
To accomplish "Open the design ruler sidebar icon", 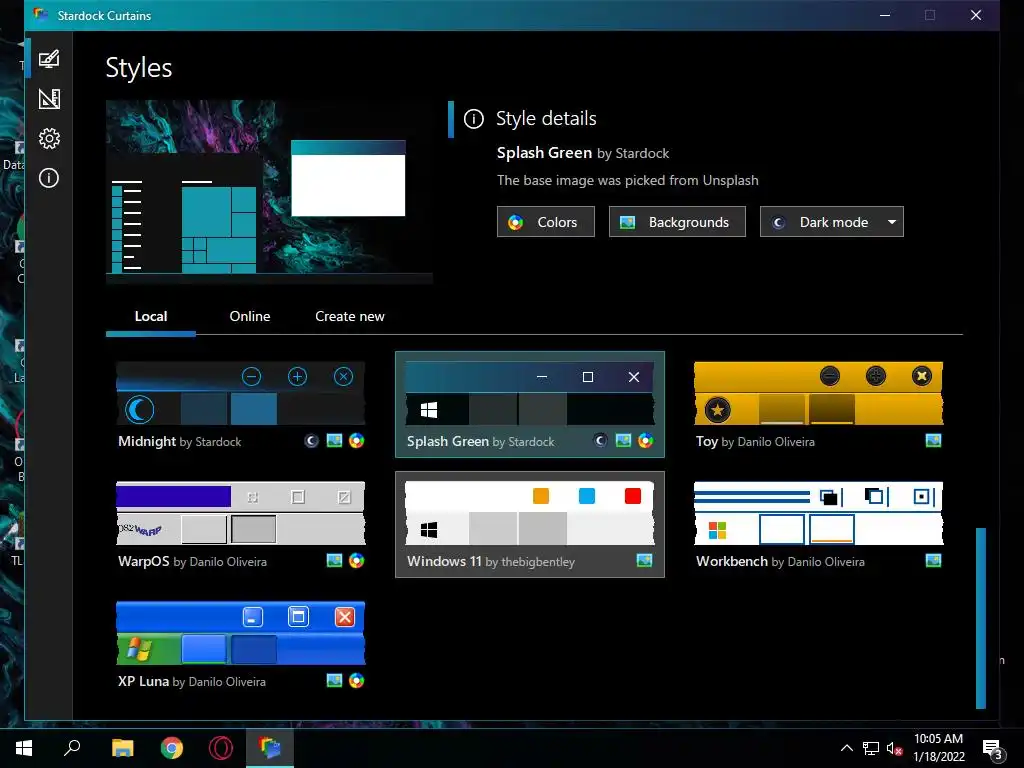I will (x=49, y=99).
